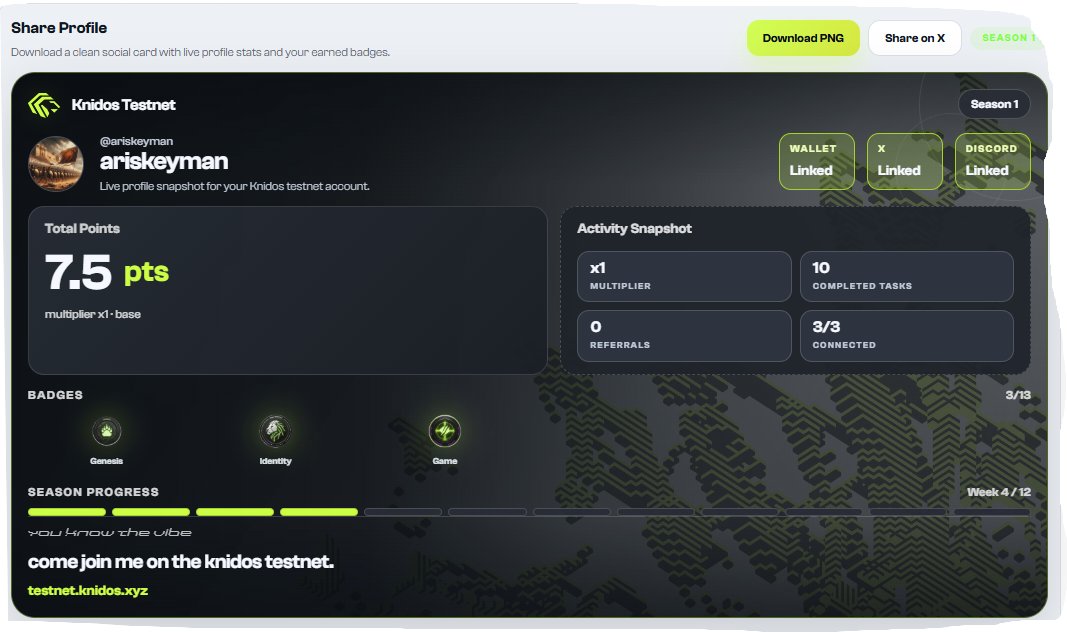Click the 3/13 badges count
The image size is (1067, 632).
[x=1018, y=395]
